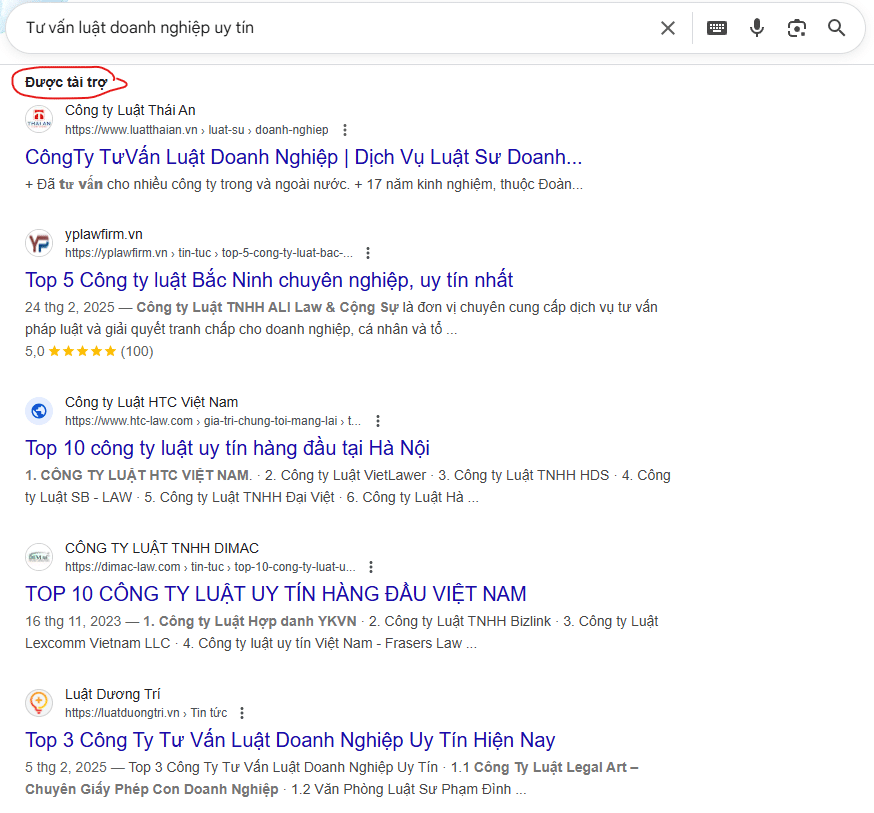Viewport: 874px width, 813px height.
Task: Search by image using camera lens icon
Action: [797, 28]
